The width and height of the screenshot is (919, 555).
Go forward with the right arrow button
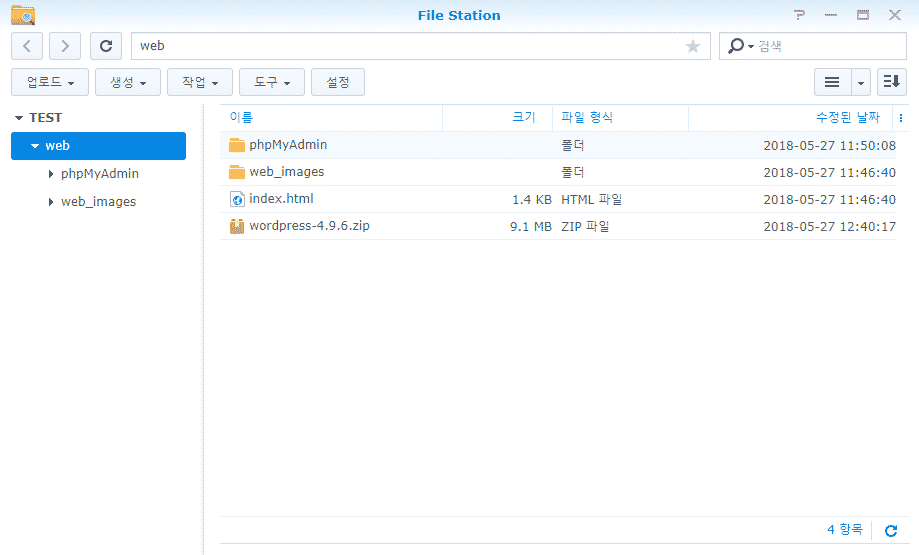(x=64, y=46)
